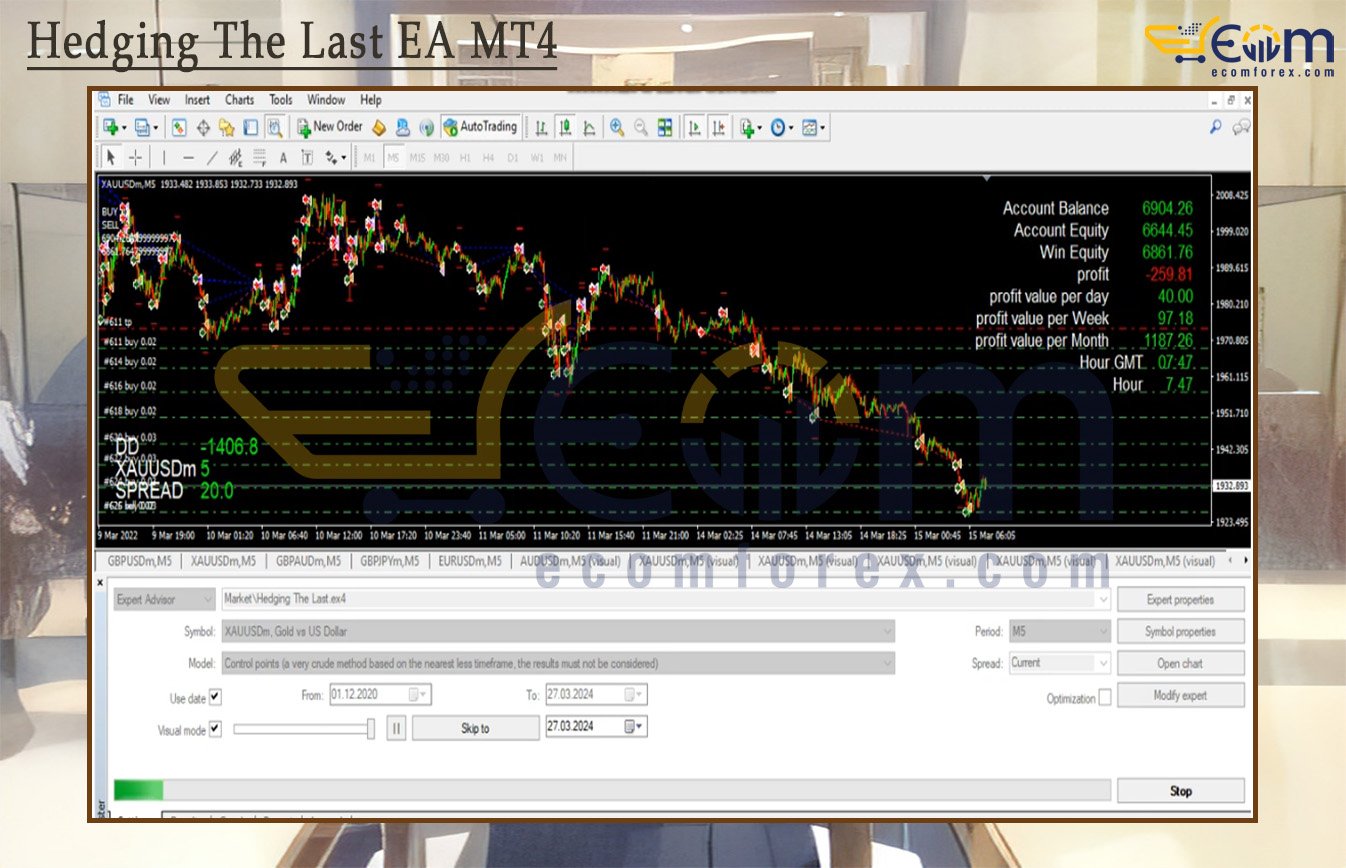Open the Charts menu

tap(239, 100)
